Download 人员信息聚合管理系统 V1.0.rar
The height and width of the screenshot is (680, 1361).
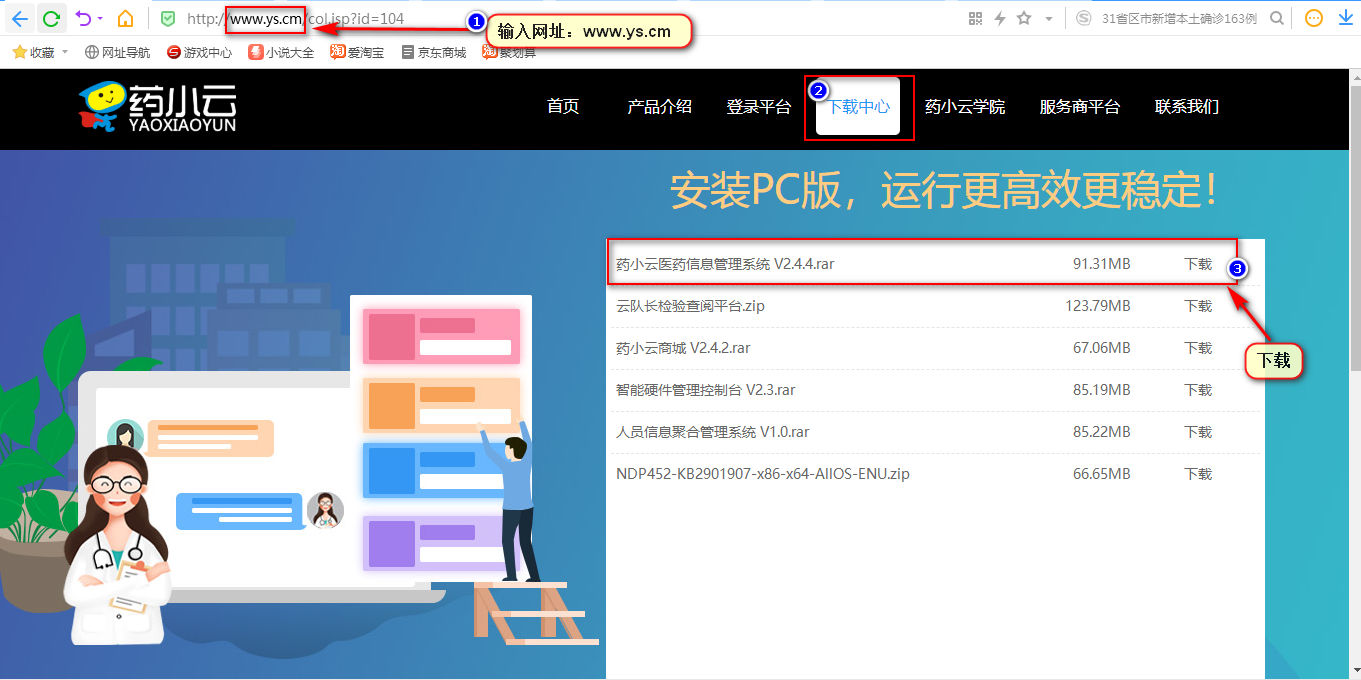click(1198, 432)
